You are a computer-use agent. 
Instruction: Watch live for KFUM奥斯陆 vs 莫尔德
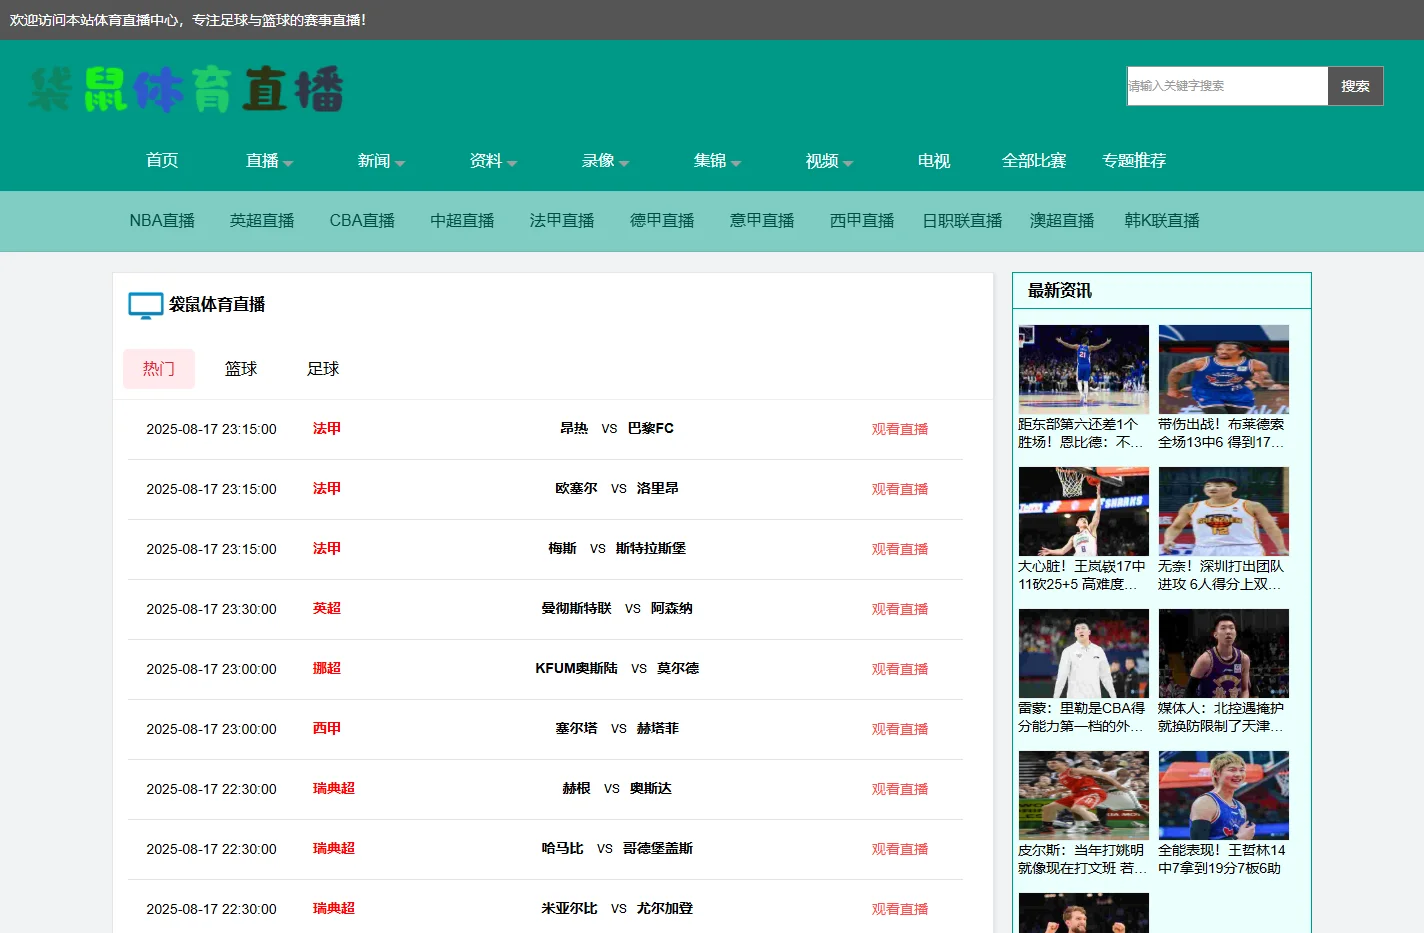point(900,669)
